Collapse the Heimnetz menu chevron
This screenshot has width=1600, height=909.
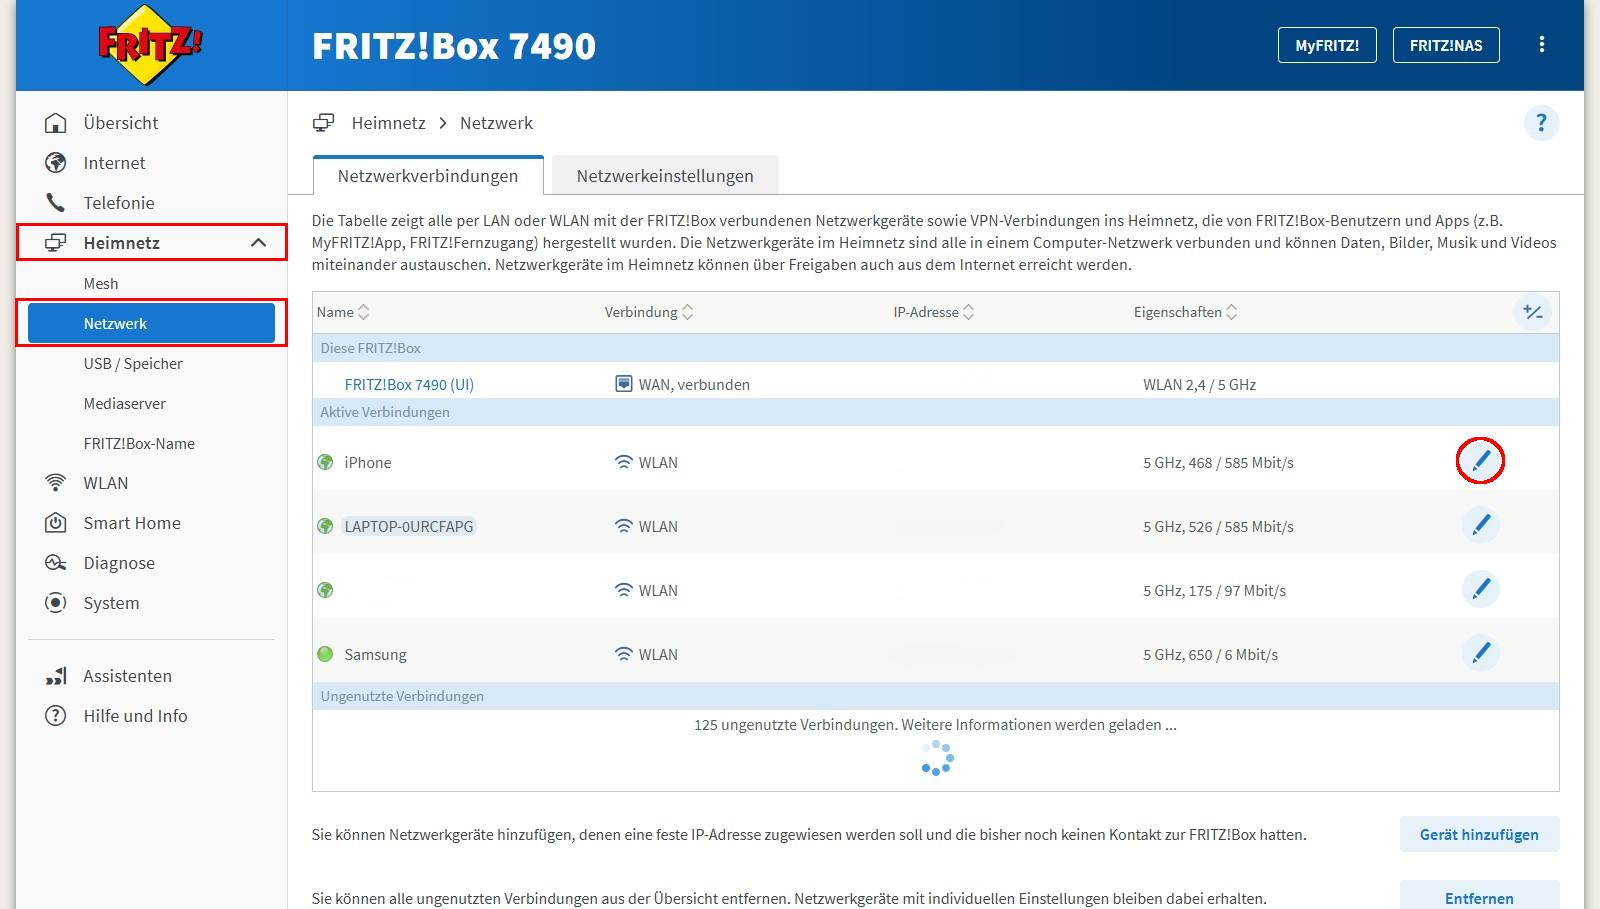(x=258, y=243)
